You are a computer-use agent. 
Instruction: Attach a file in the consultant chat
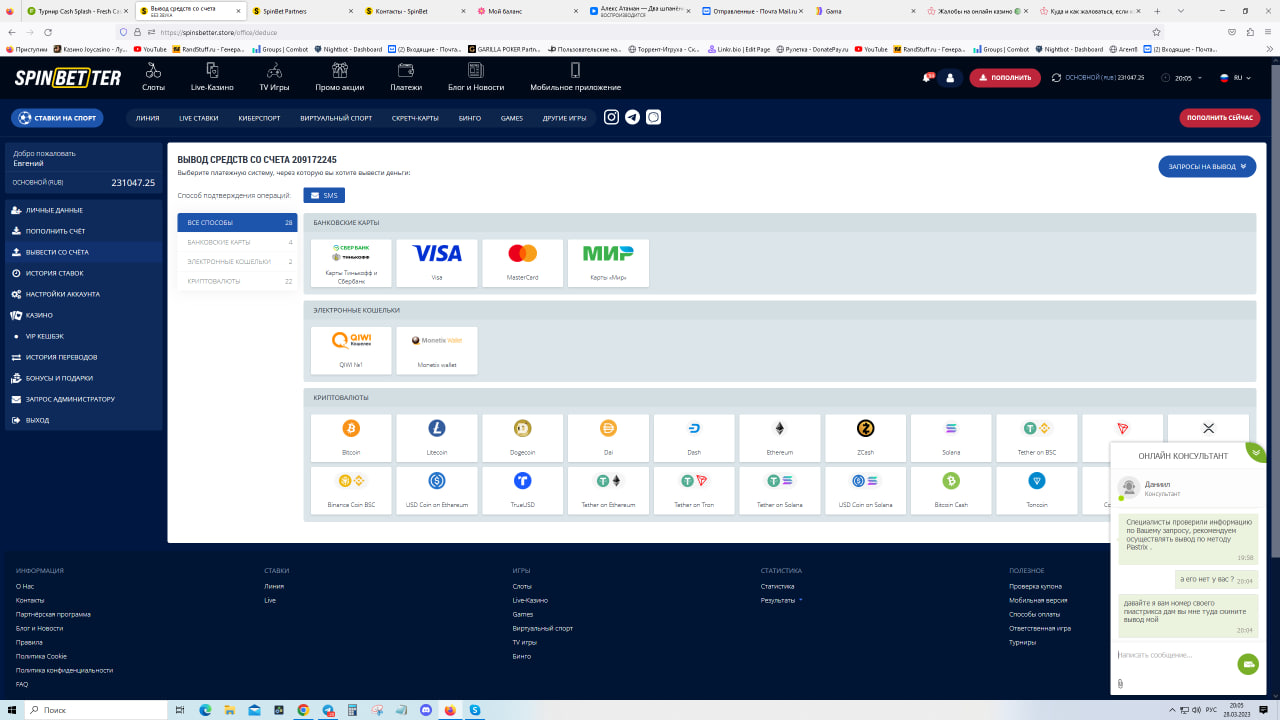tap(1120, 684)
